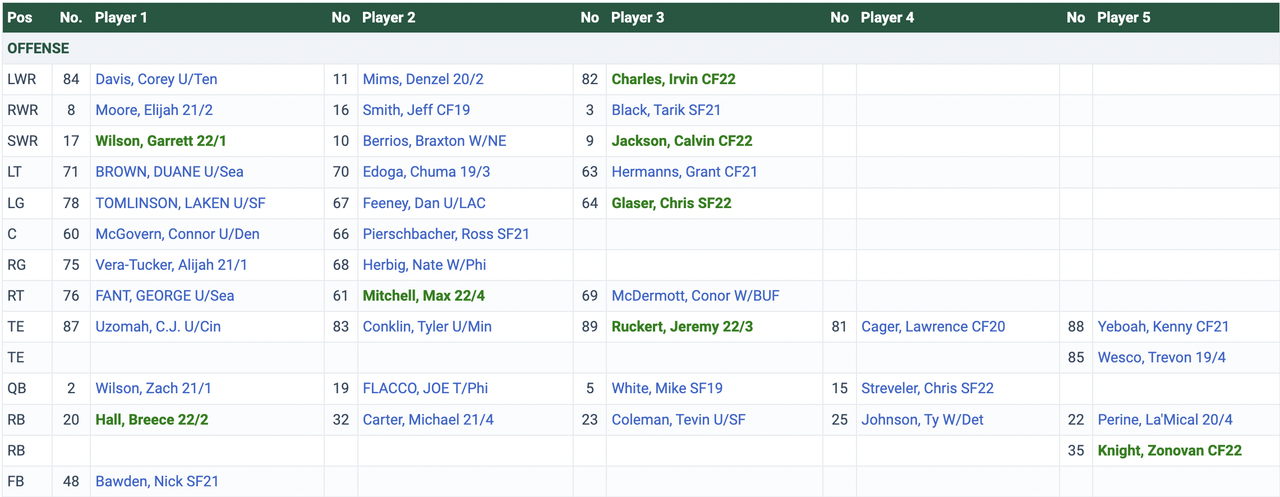This screenshot has width=1280, height=497.
Task: Click Knight, Zonovan CF22 link
Action: [x=1169, y=451]
